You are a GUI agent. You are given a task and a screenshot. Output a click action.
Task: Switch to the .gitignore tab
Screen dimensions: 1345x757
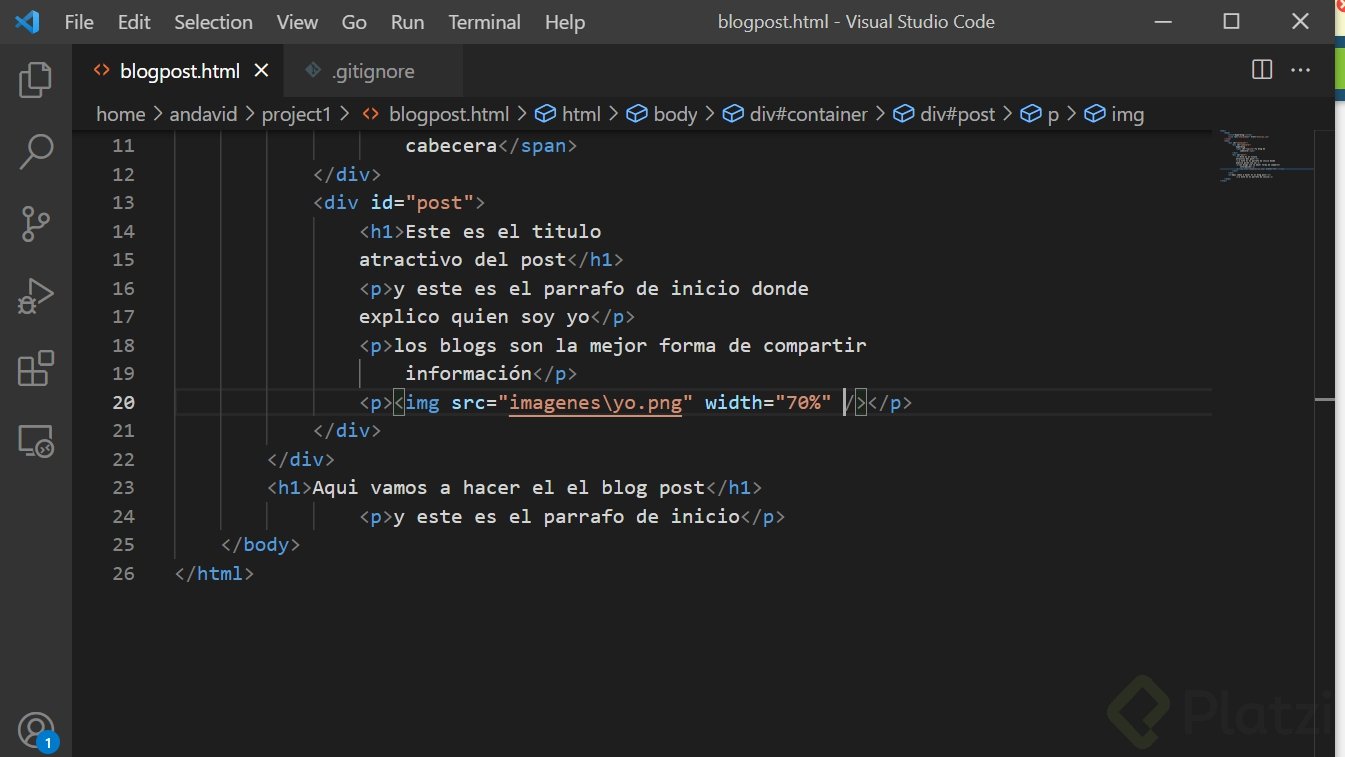(x=372, y=71)
